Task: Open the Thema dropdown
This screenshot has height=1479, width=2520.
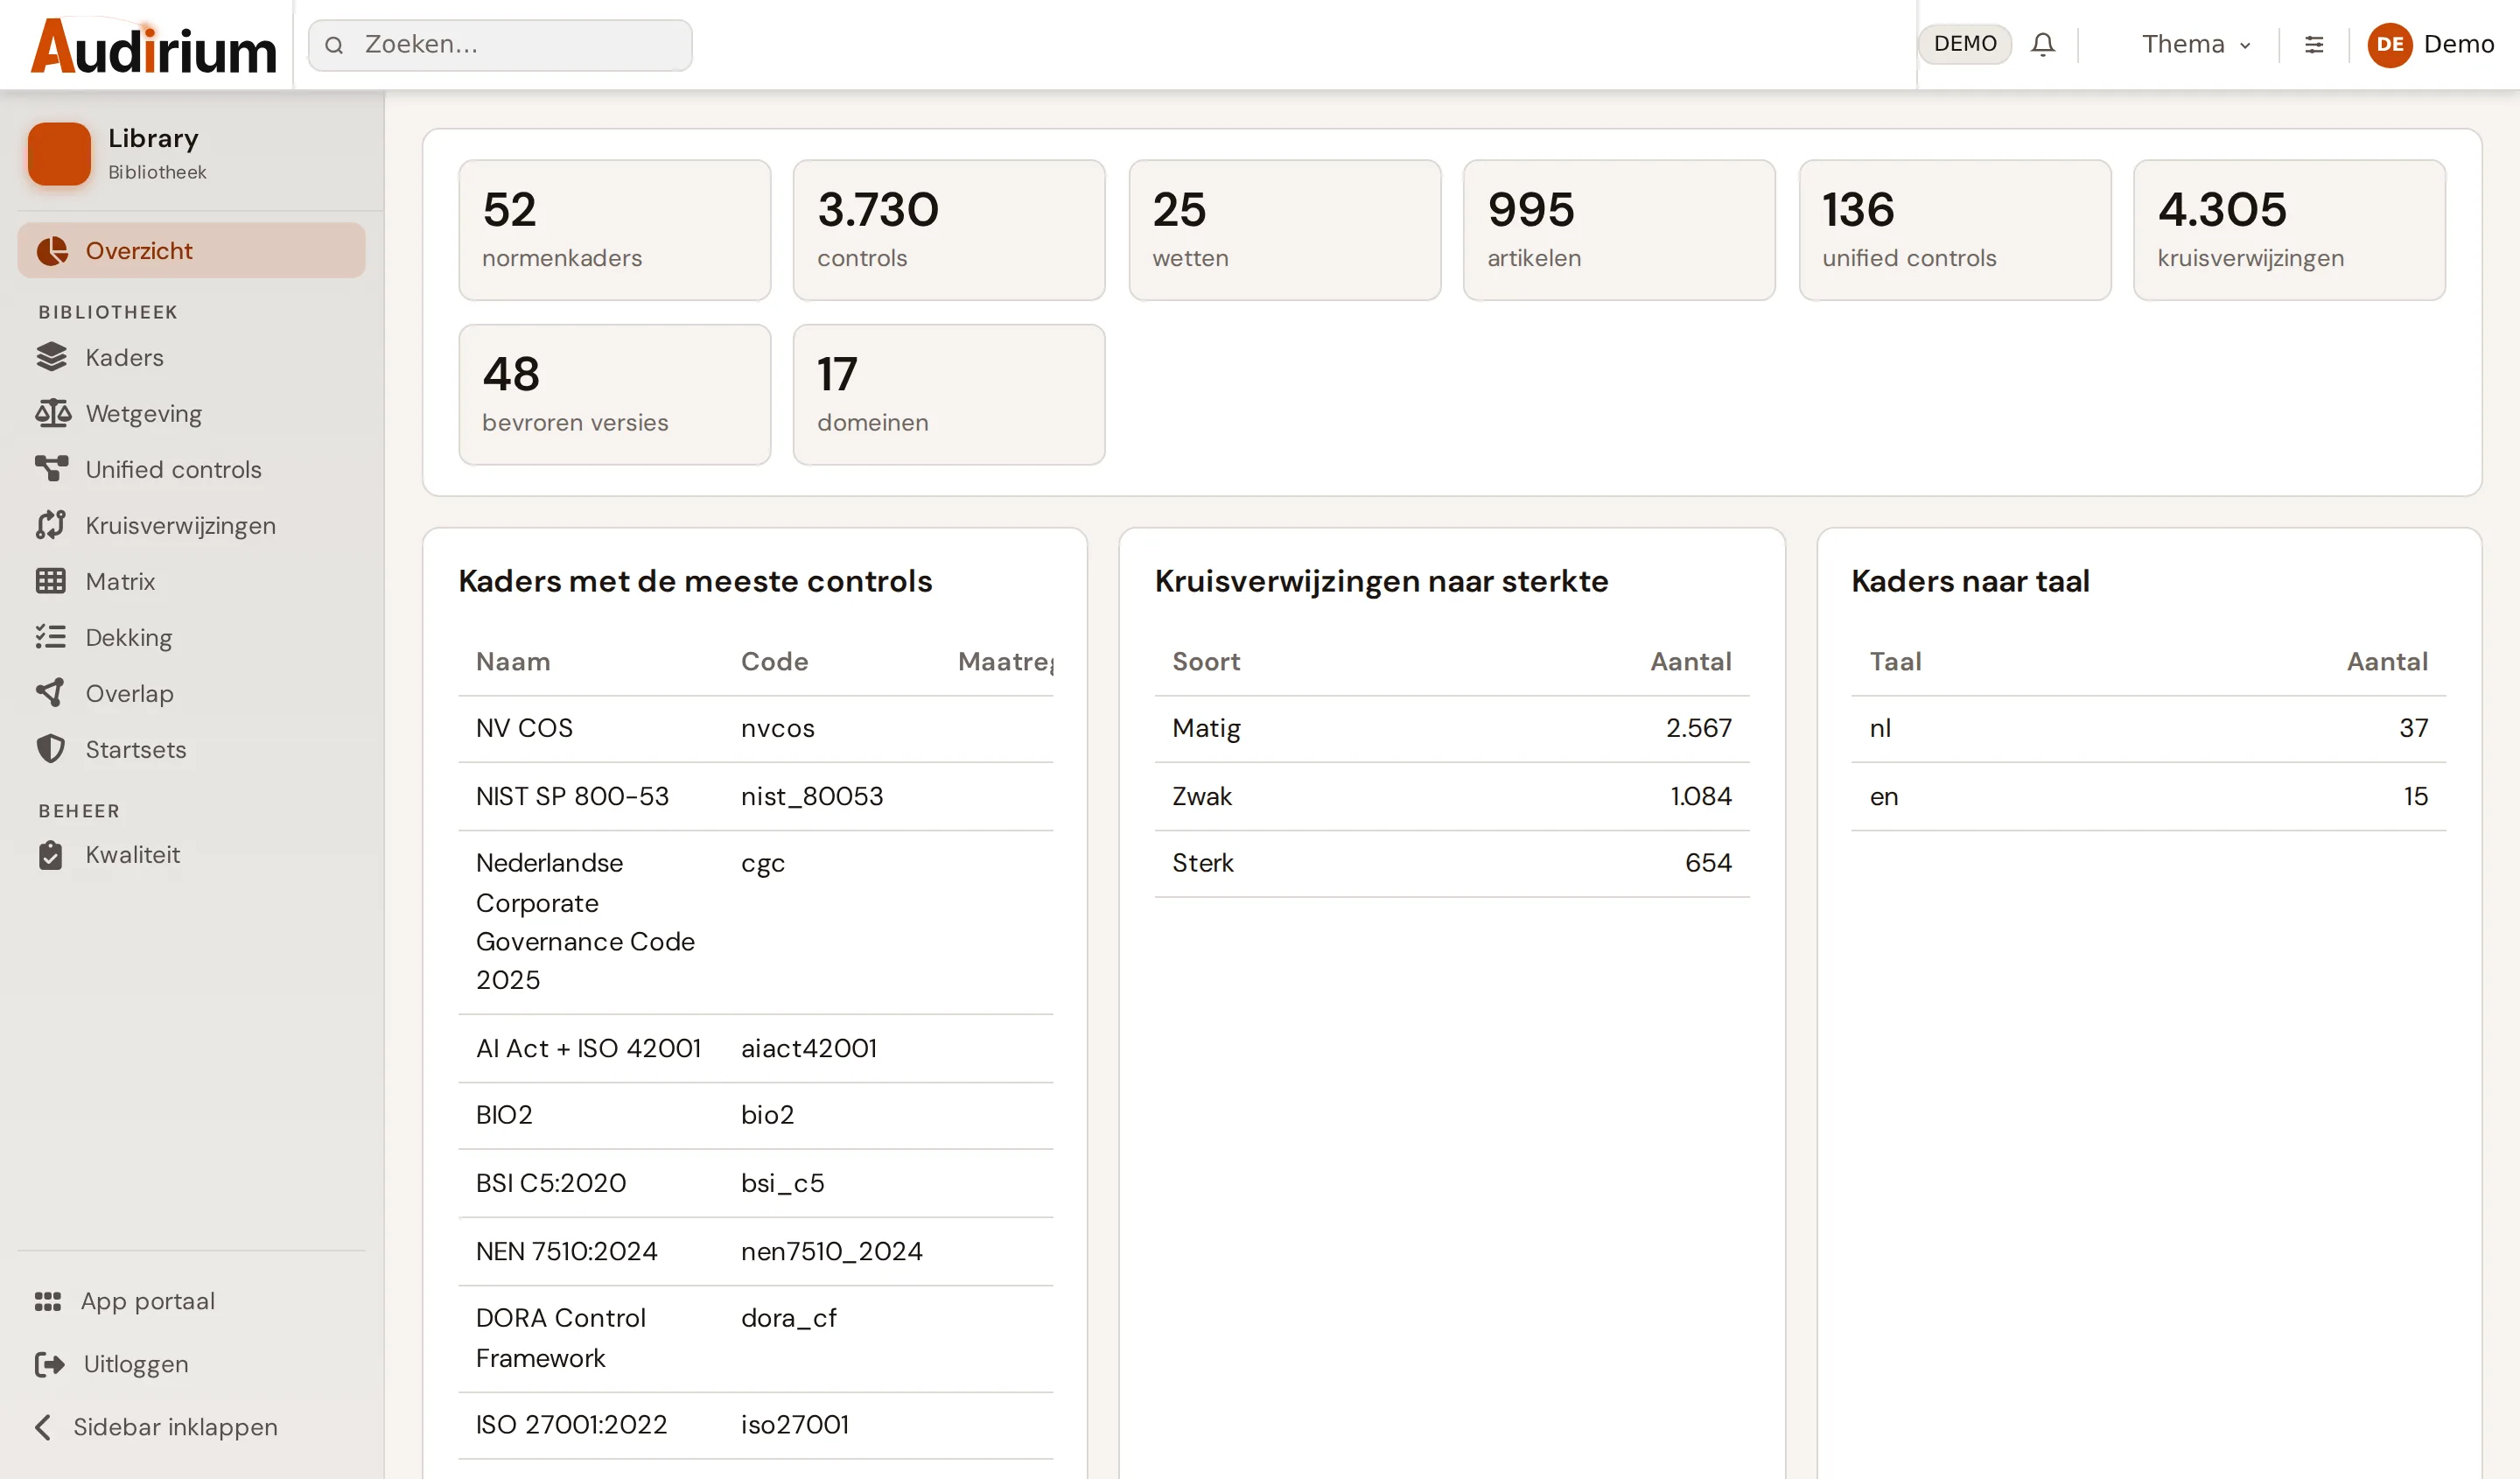Action: tap(2196, 45)
